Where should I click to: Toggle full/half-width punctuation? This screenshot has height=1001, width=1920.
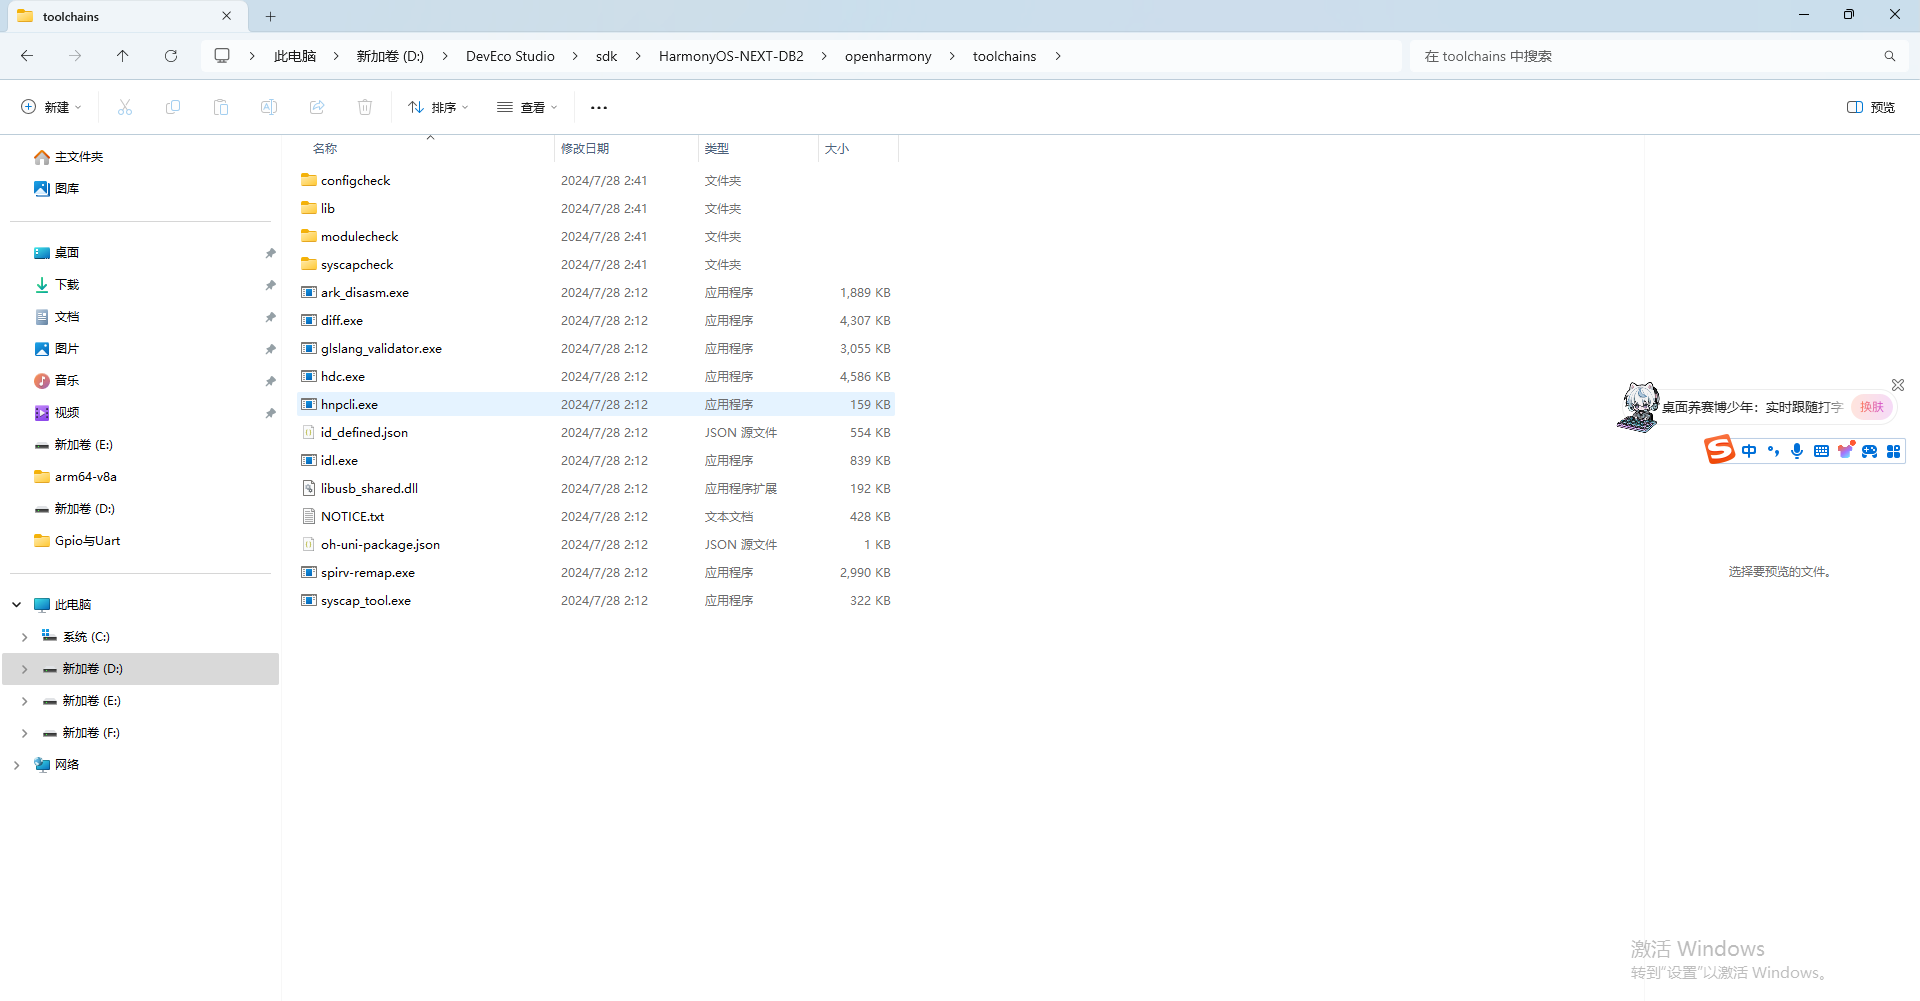coord(1773,450)
